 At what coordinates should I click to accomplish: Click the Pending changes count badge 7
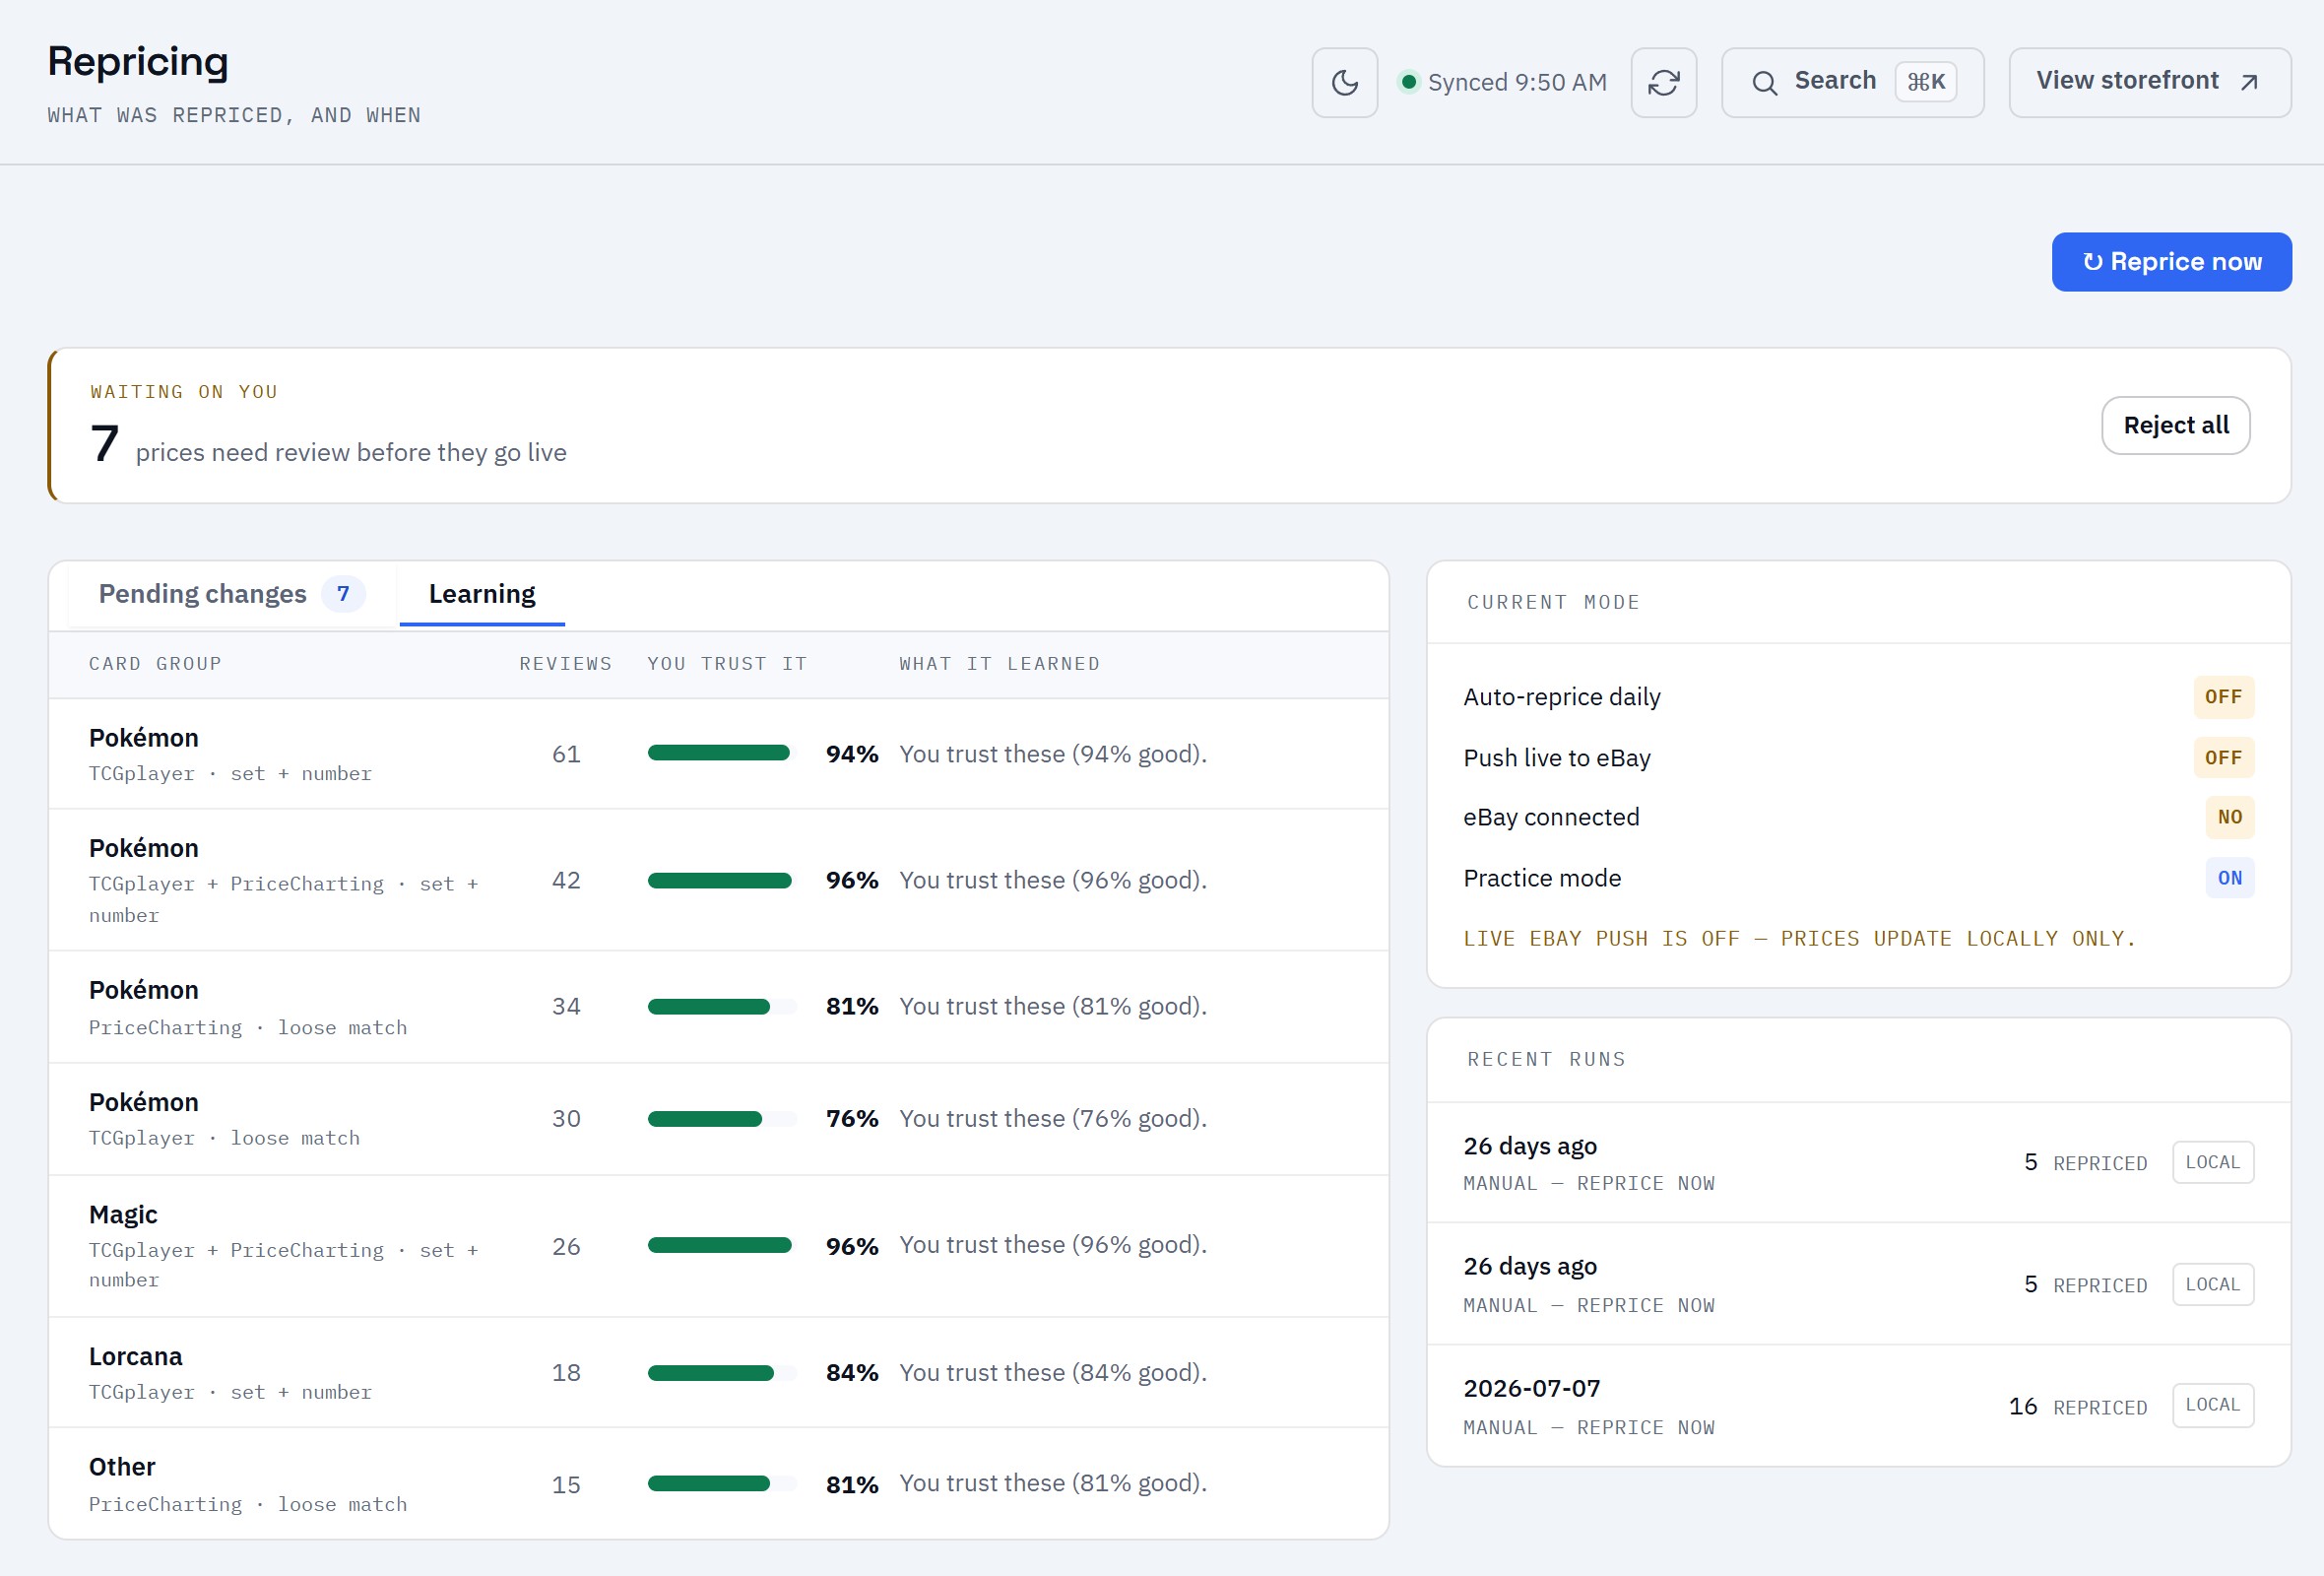(343, 594)
